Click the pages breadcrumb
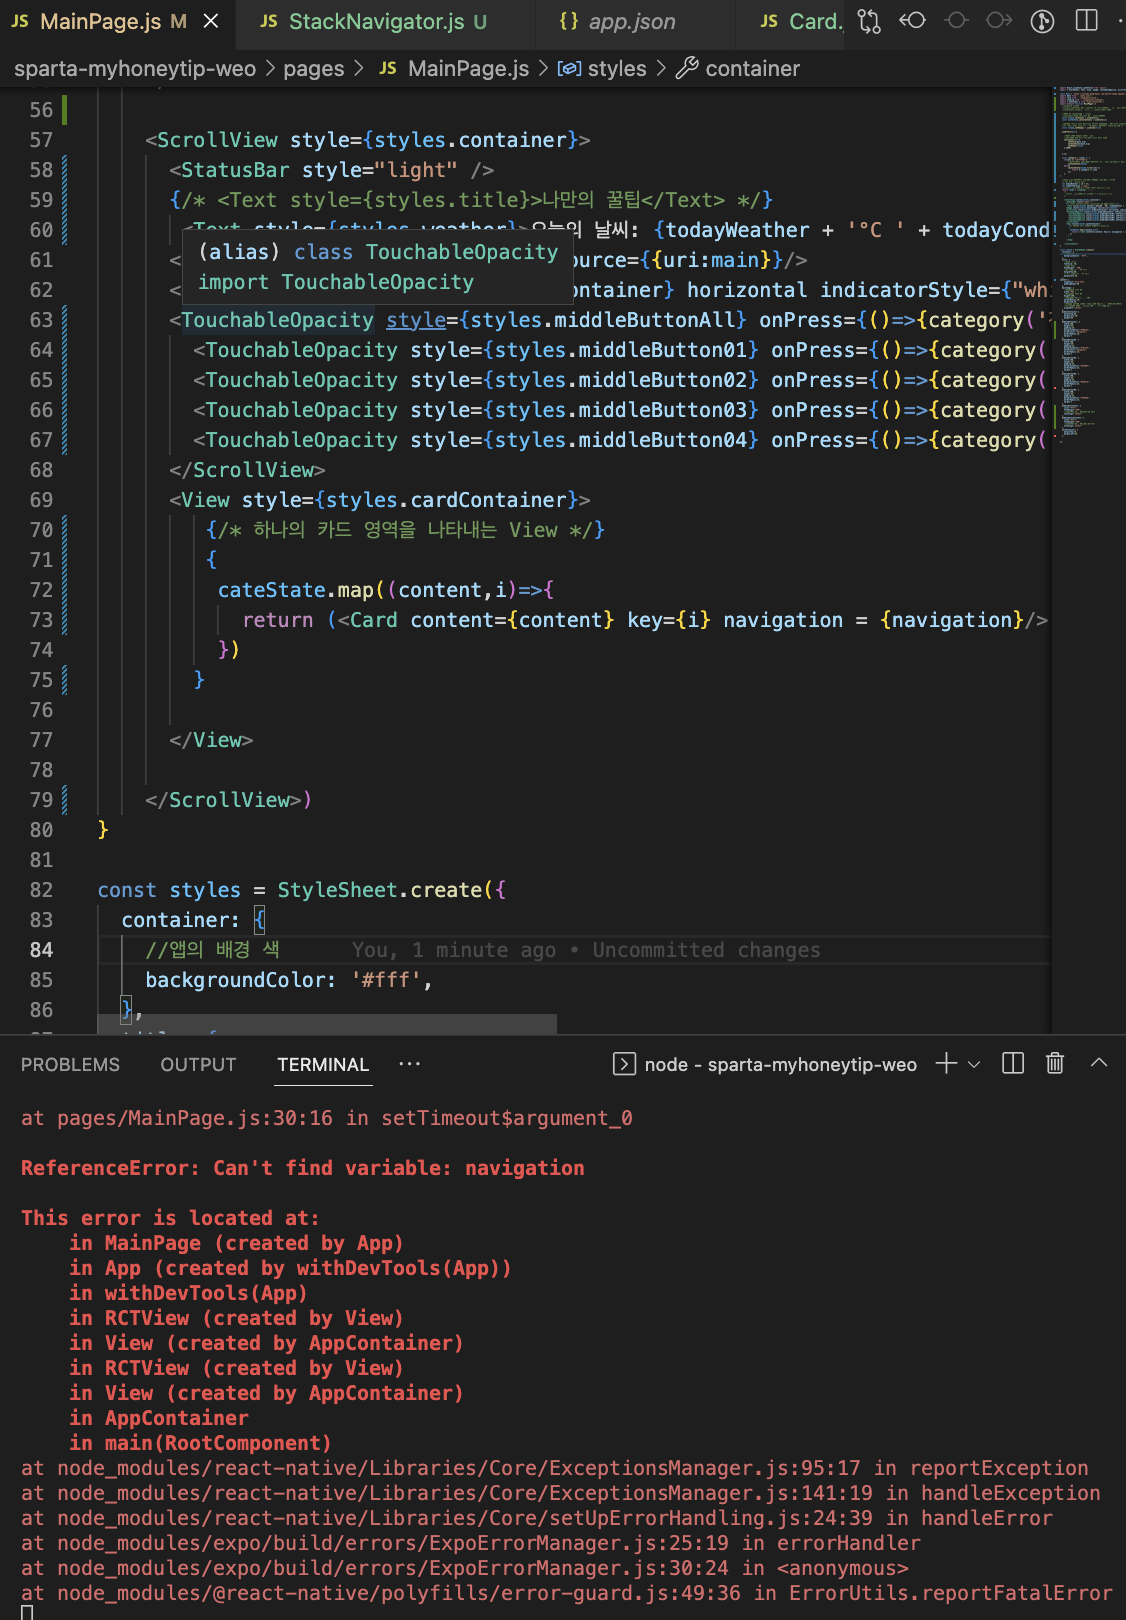The height and width of the screenshot is (1620, 1126). pos(313,68)
